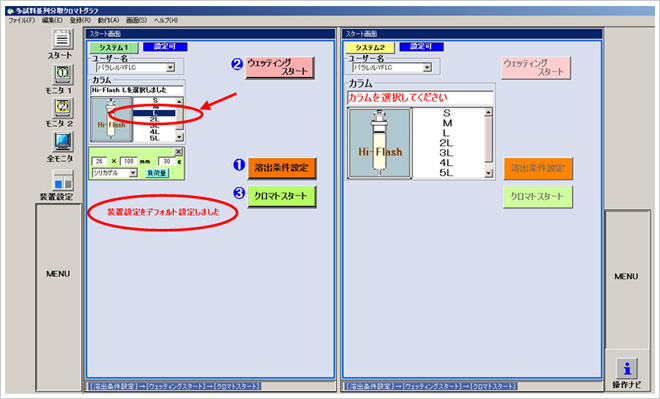Screen dimensions: 660x399
Task: Click the right MENU panel button
Action: point(626,279)
